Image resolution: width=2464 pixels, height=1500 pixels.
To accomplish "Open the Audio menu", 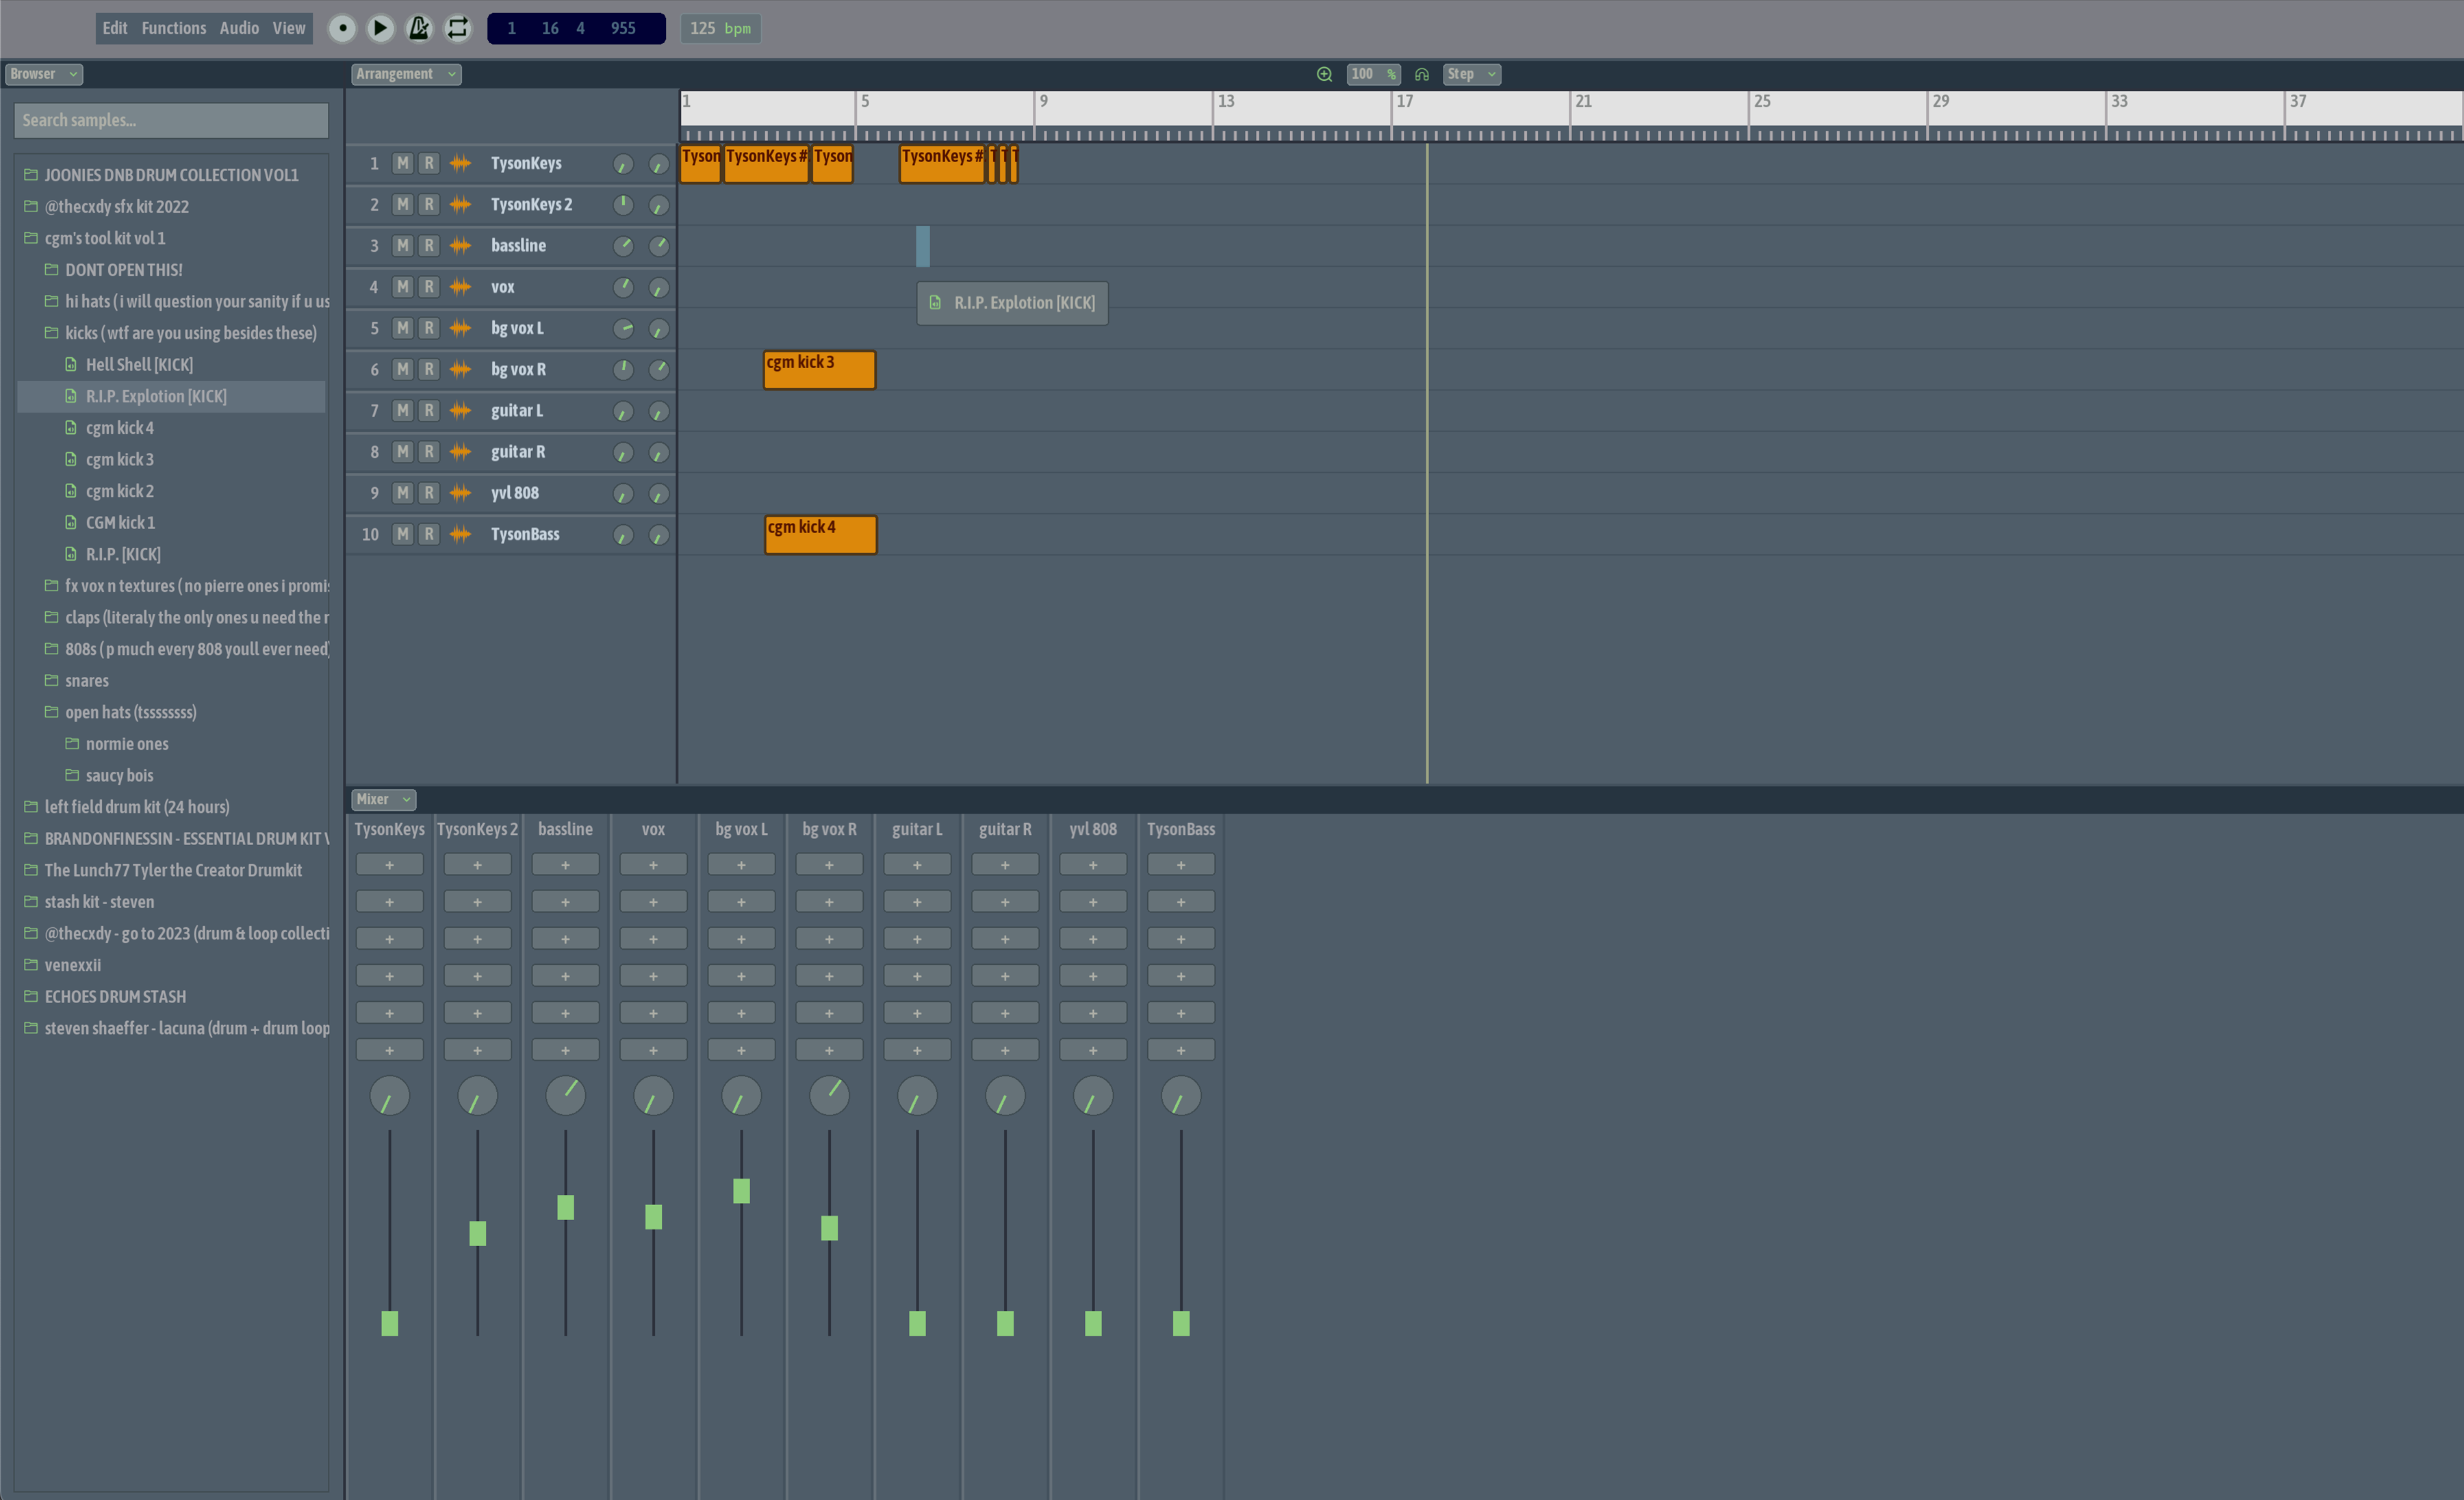I will pyautogui.click(x=239, y=28).
